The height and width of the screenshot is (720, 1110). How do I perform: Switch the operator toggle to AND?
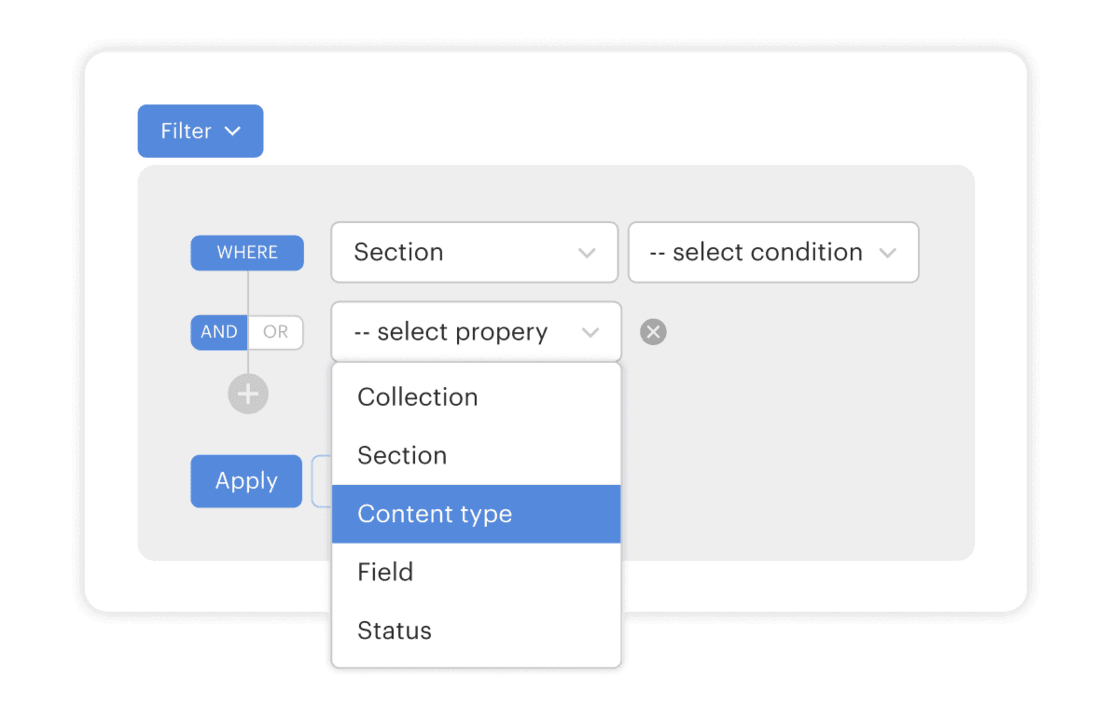click(219, 332)
